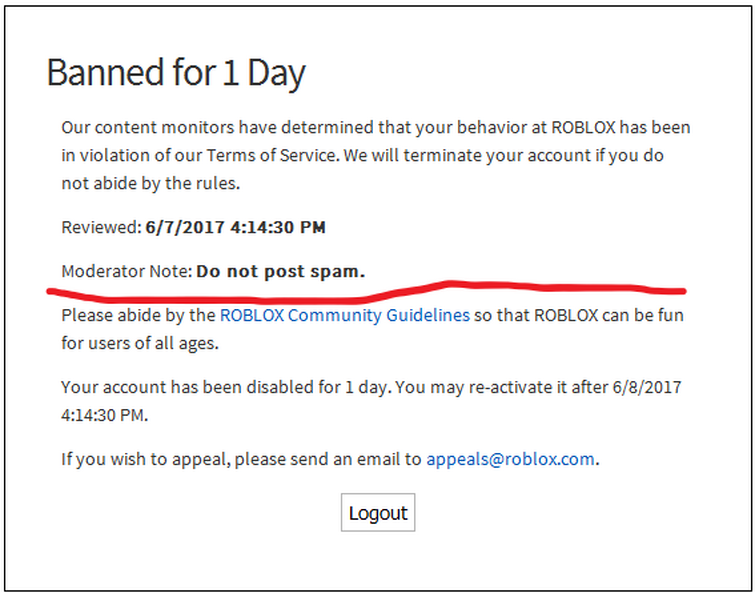The height and width of the screenshot is (593, 755).
Task: Click the bold 'Do not post spam.' note
Action: click(281, 271)
